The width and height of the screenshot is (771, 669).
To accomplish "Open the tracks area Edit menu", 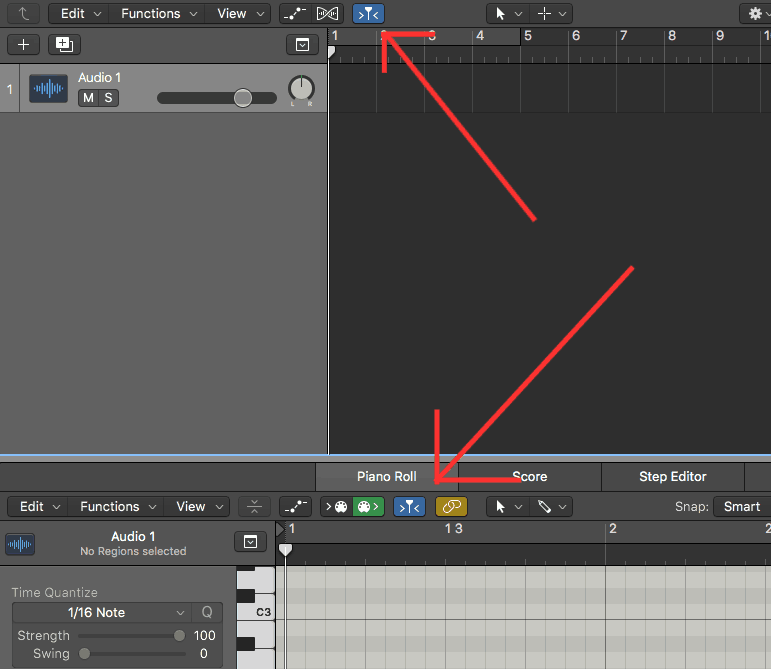I will 79,14.
